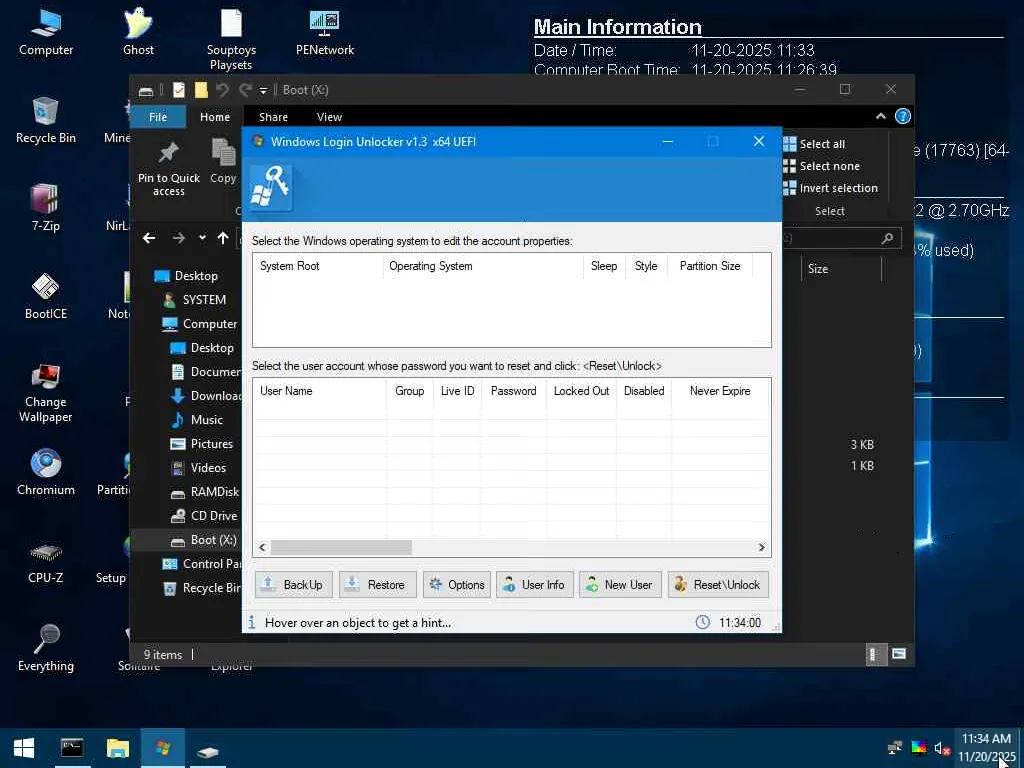Click the Explorer up arrow
Image resolution: width=1024 pixels, height=768 pixels.
tap(223, 238)
